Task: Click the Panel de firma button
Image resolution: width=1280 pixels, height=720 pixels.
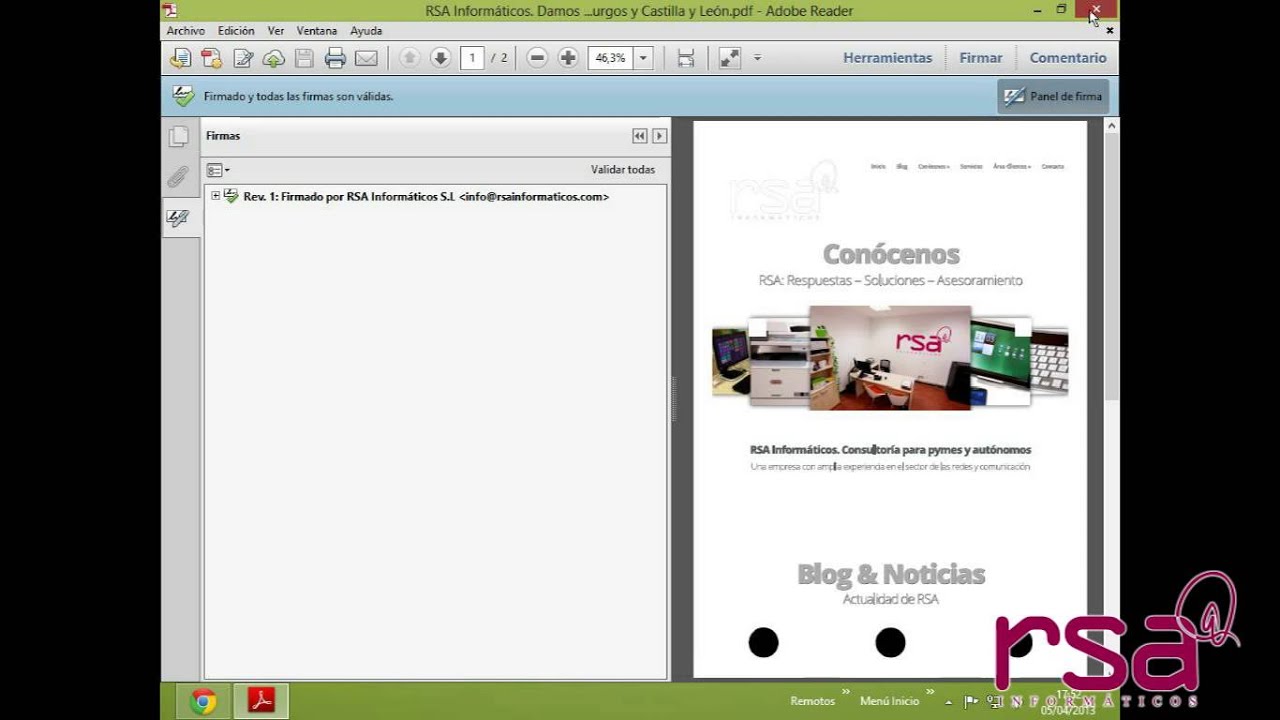Action: tap(1053, 96)
